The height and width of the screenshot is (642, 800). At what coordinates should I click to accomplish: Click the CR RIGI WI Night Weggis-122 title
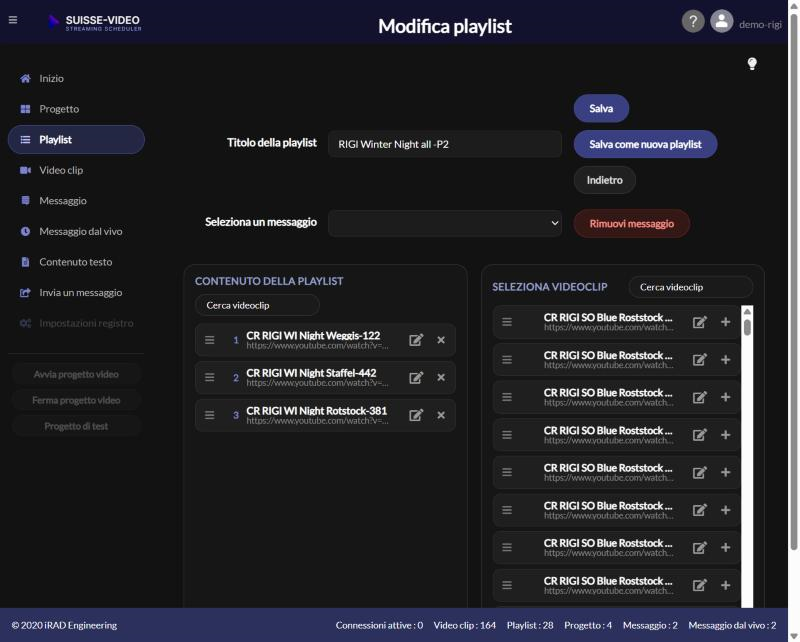tap(313, 335)
